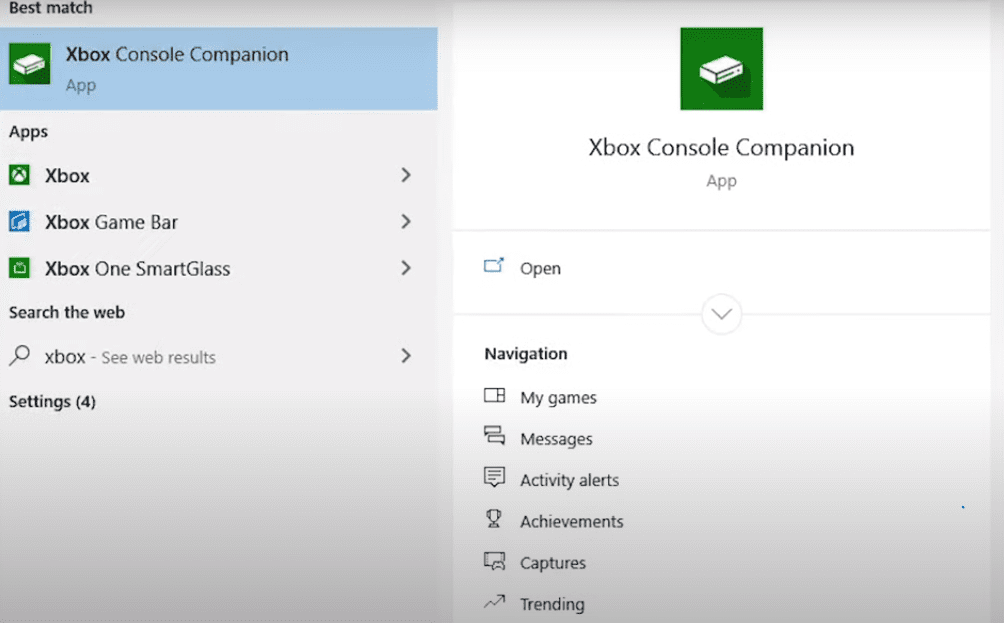Click the My games icon
The width and height of the screenshot is (1004, 623).
pos(494,395)
